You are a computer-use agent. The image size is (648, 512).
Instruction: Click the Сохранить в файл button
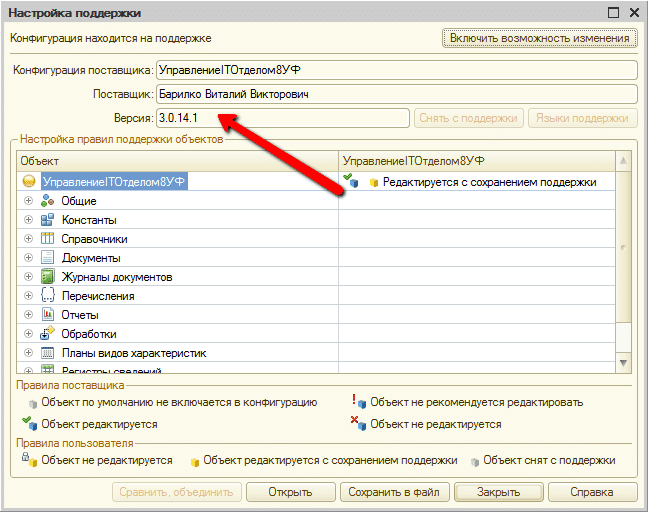[x=394, y=492]
